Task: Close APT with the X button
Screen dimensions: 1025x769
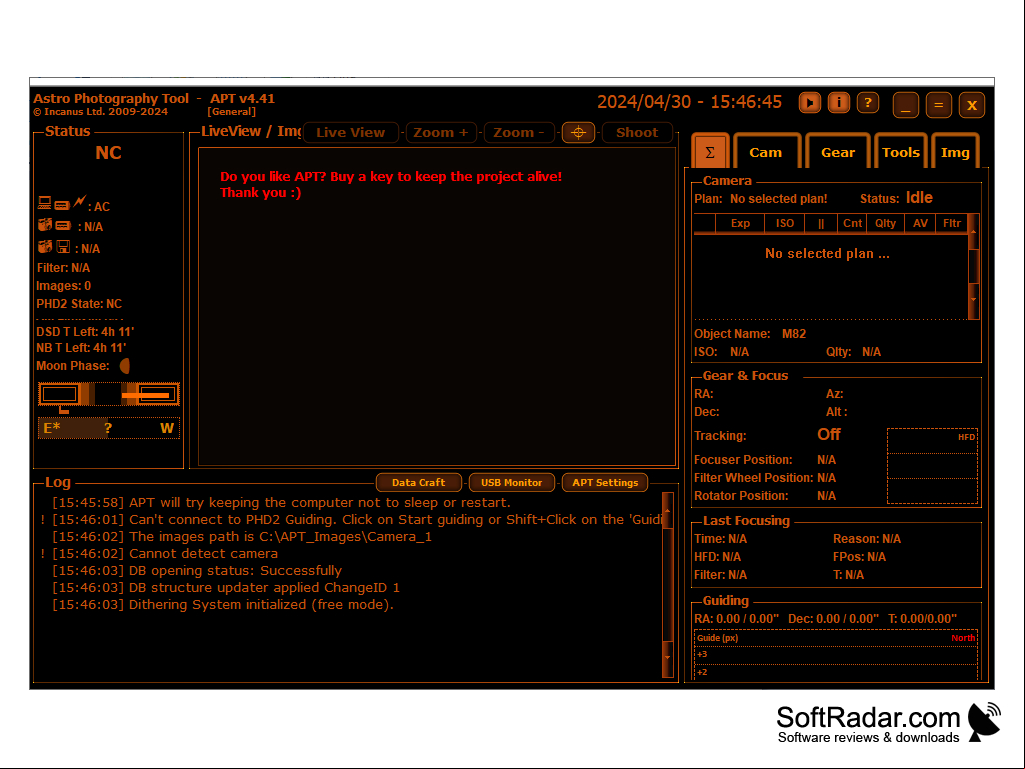Action: [971, 105]
